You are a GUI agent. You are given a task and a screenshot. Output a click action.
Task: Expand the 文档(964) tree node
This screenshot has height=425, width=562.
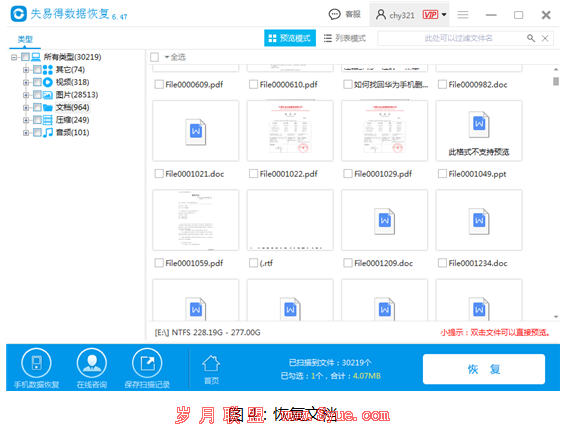(x=26, y=108)
